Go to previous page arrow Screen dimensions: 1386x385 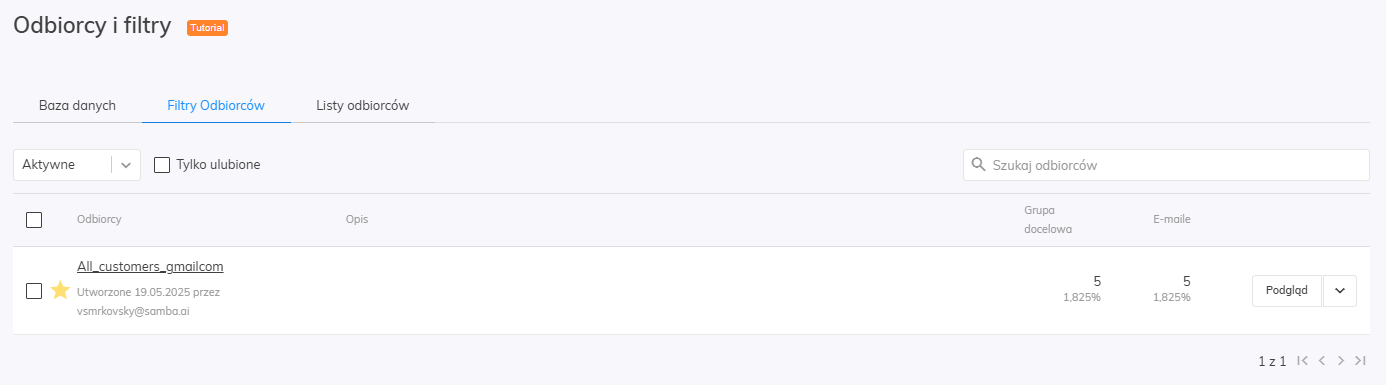click(x=1322, y=360)
